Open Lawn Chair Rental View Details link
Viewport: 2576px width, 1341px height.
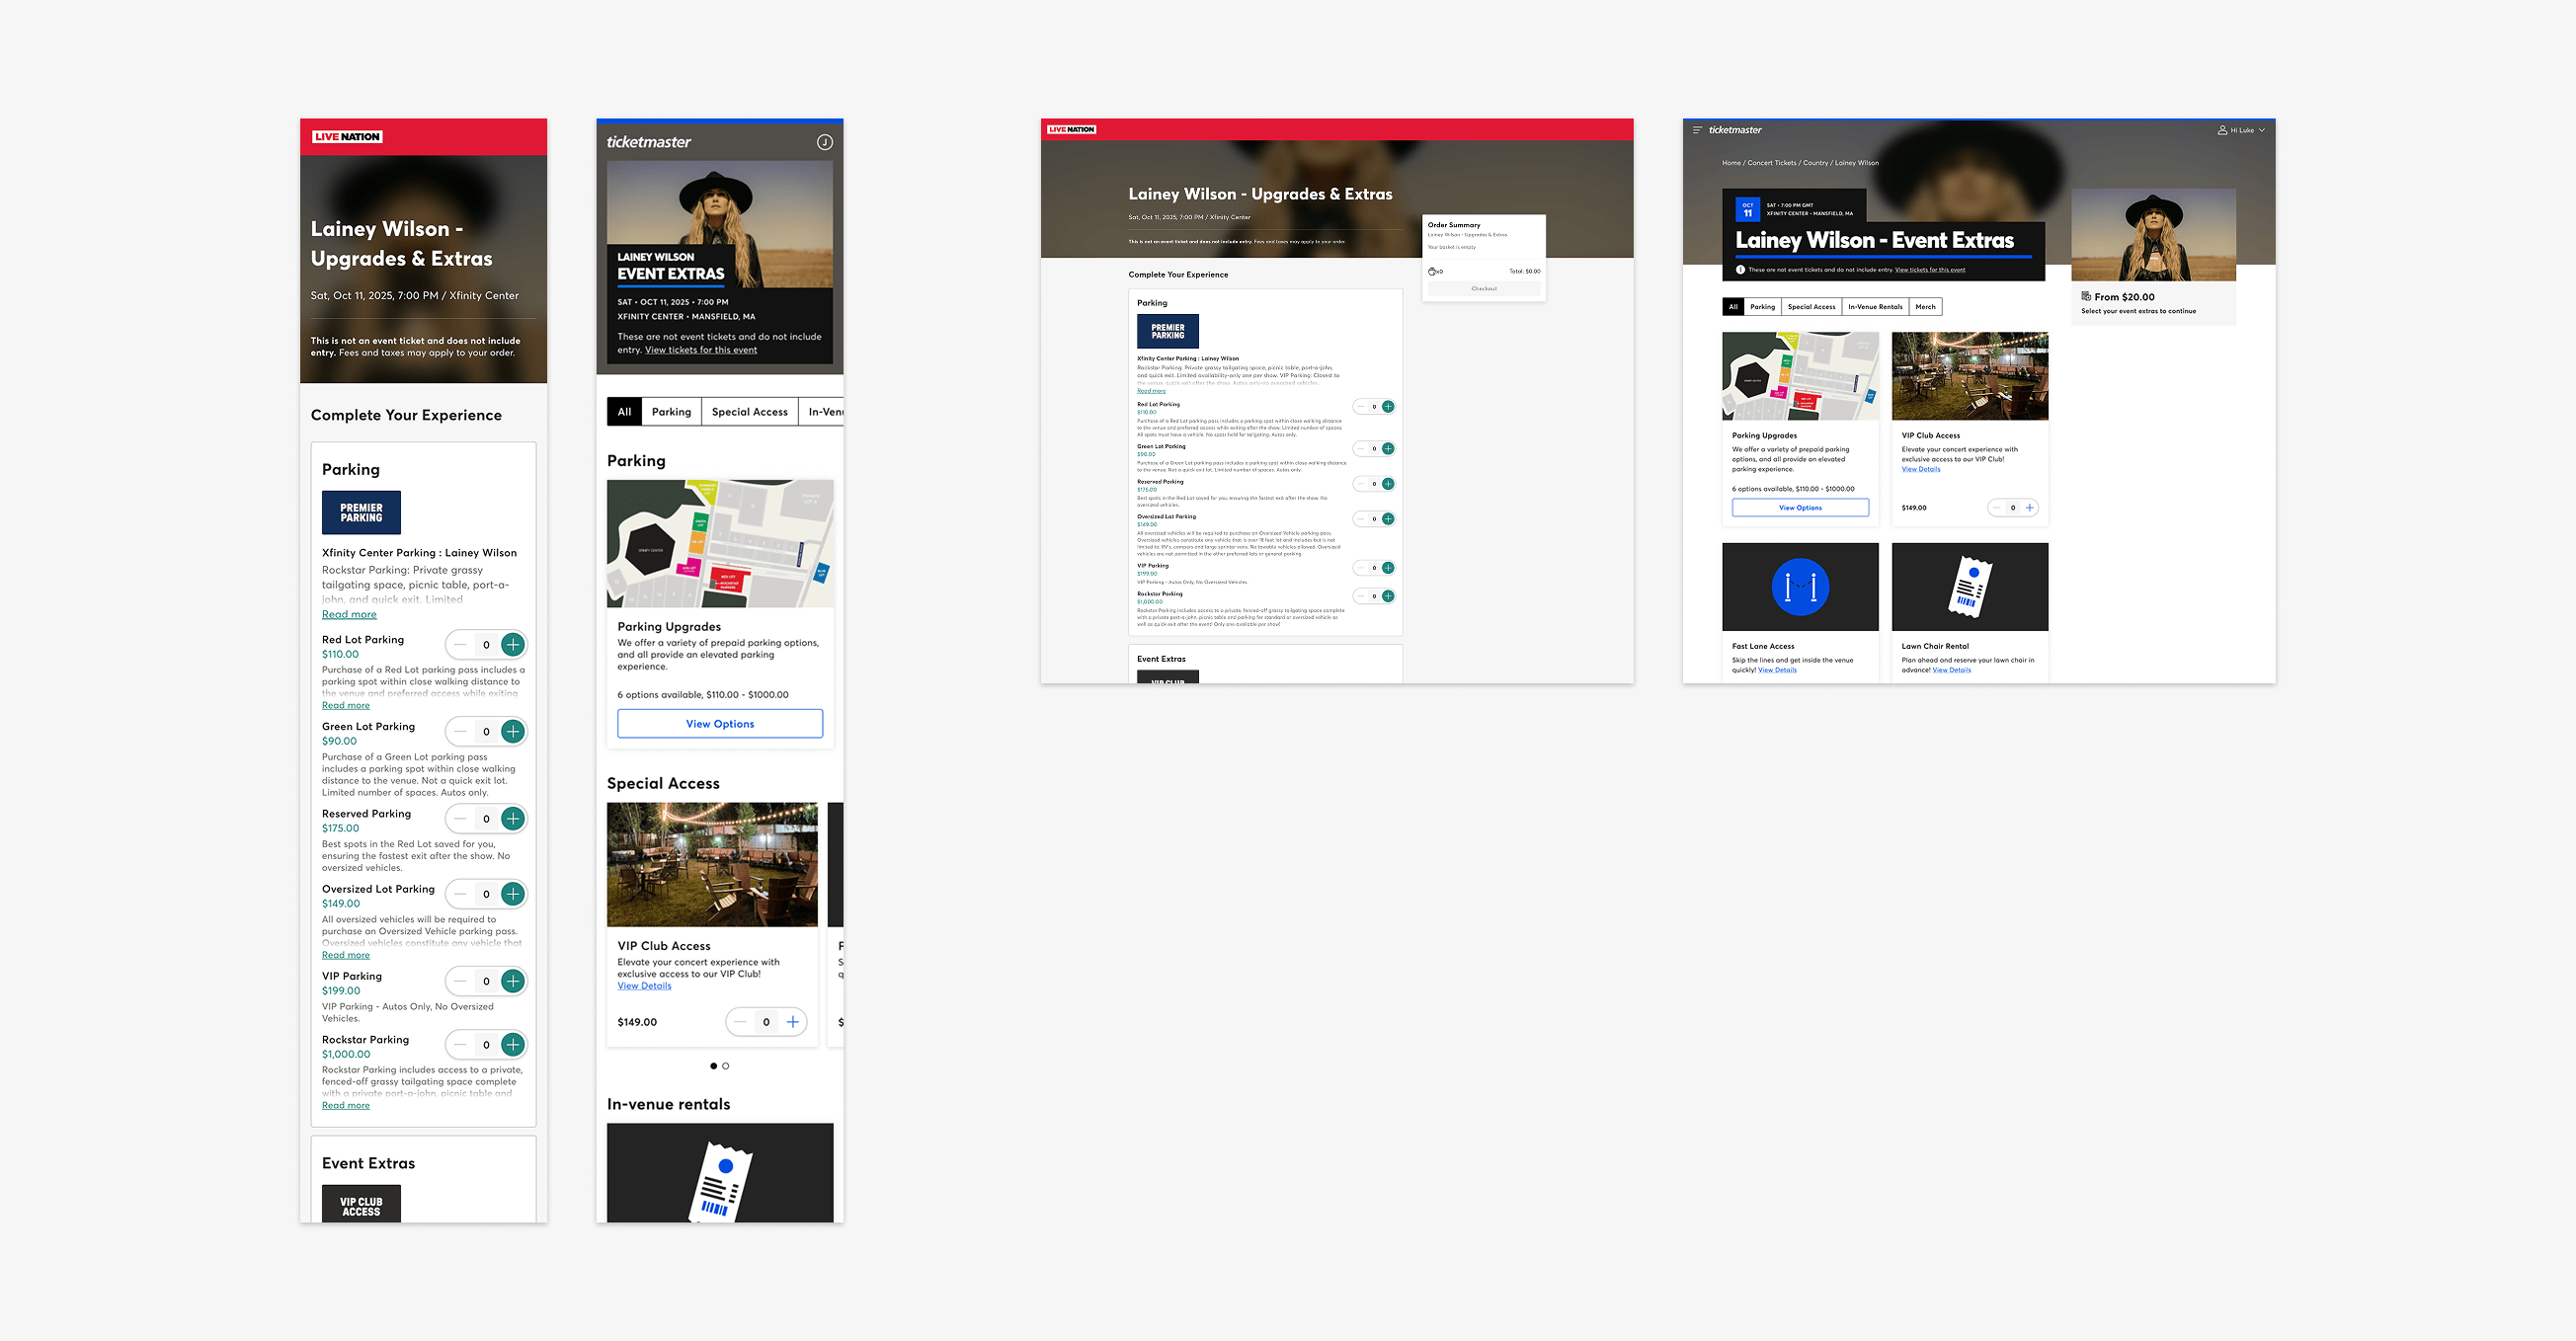pos(1951,670)
